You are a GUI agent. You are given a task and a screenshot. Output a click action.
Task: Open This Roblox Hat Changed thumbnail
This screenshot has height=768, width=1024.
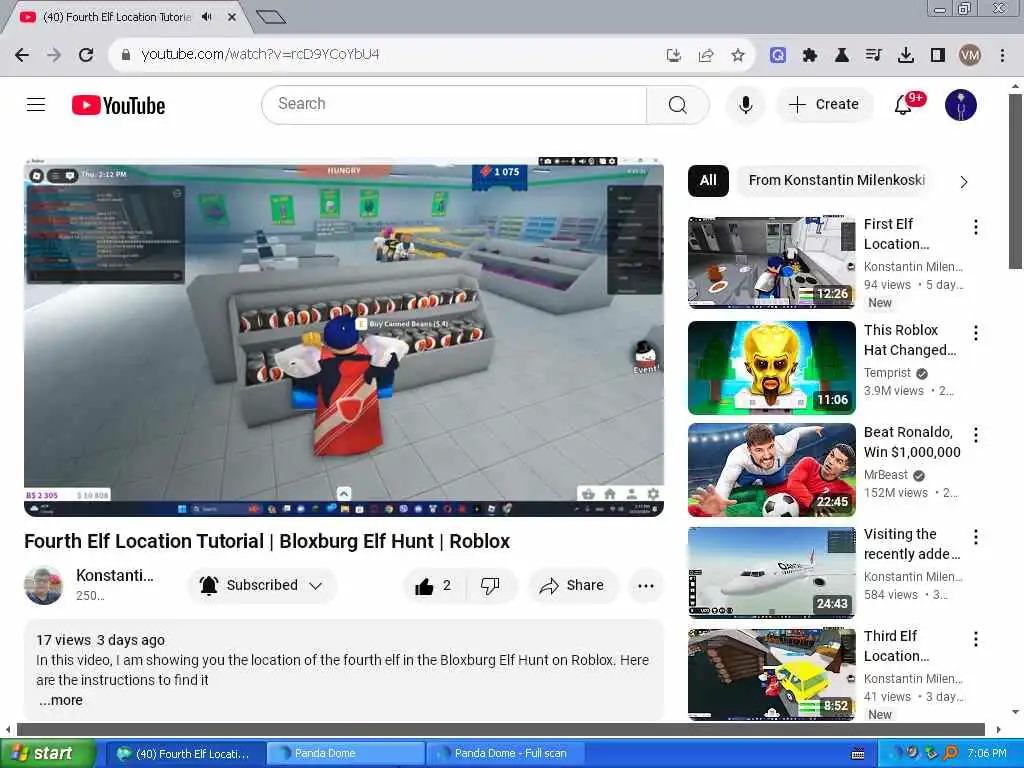[x=772, y=368]
